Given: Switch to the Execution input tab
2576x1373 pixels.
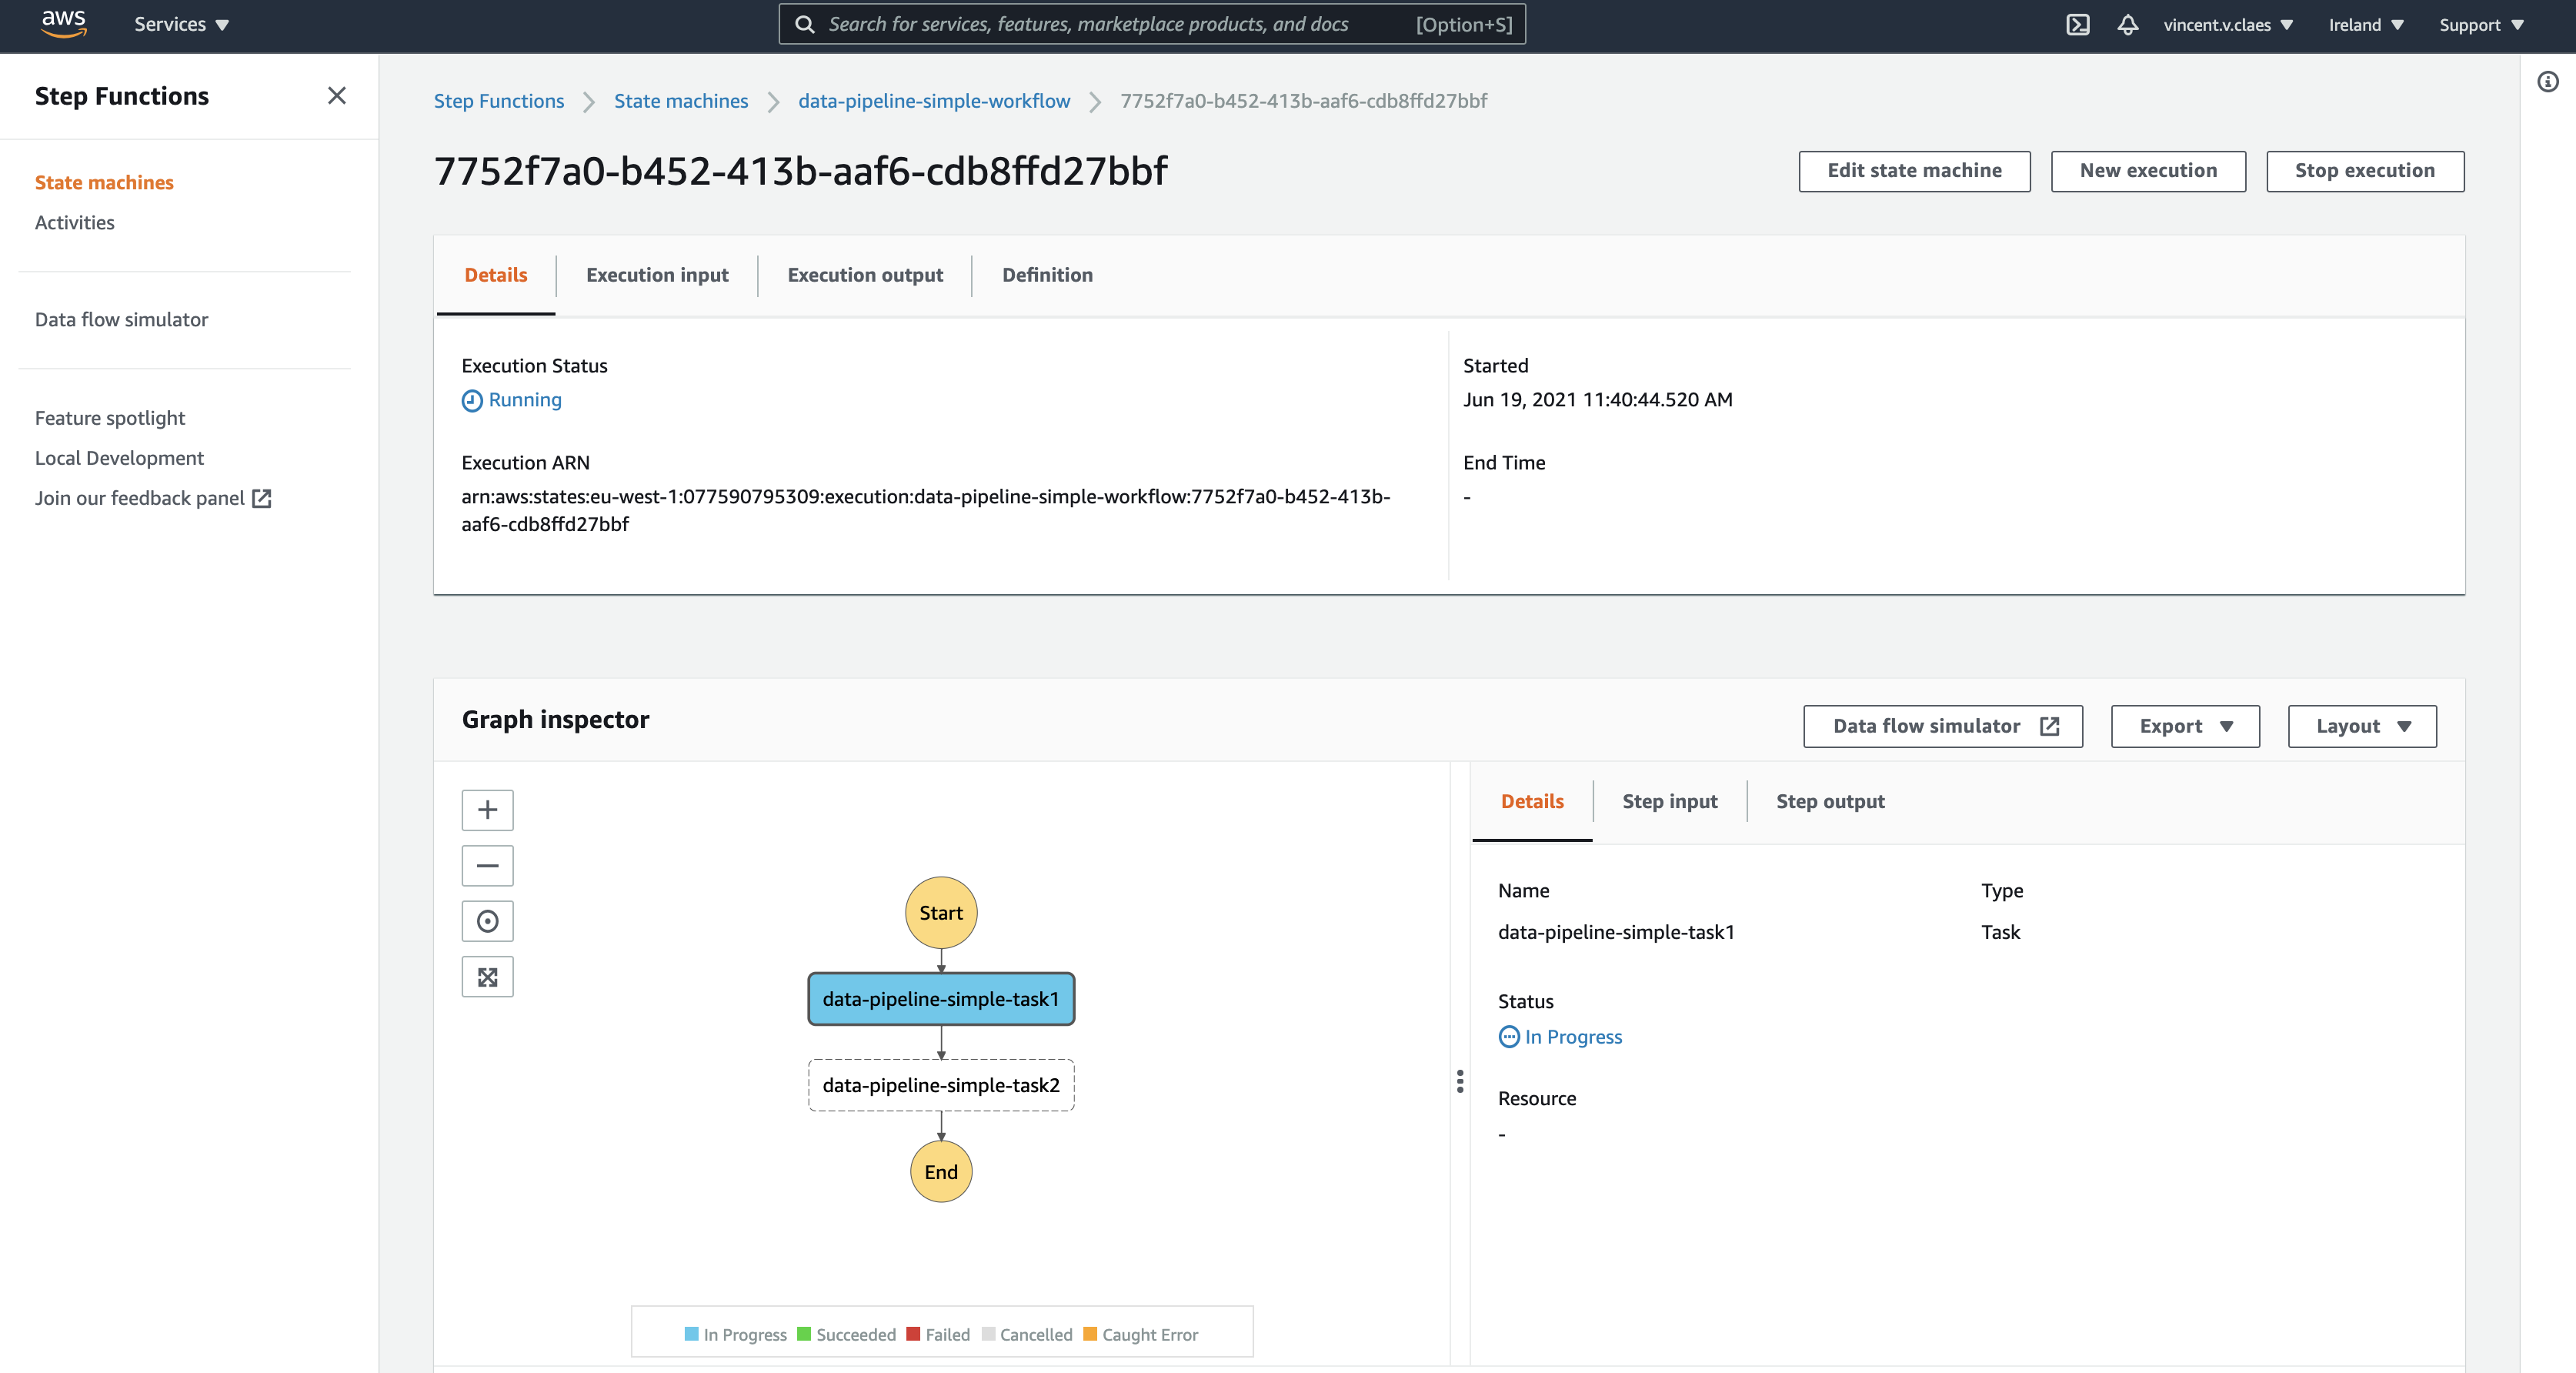Looking at the screenshot, I should (657, 275).
